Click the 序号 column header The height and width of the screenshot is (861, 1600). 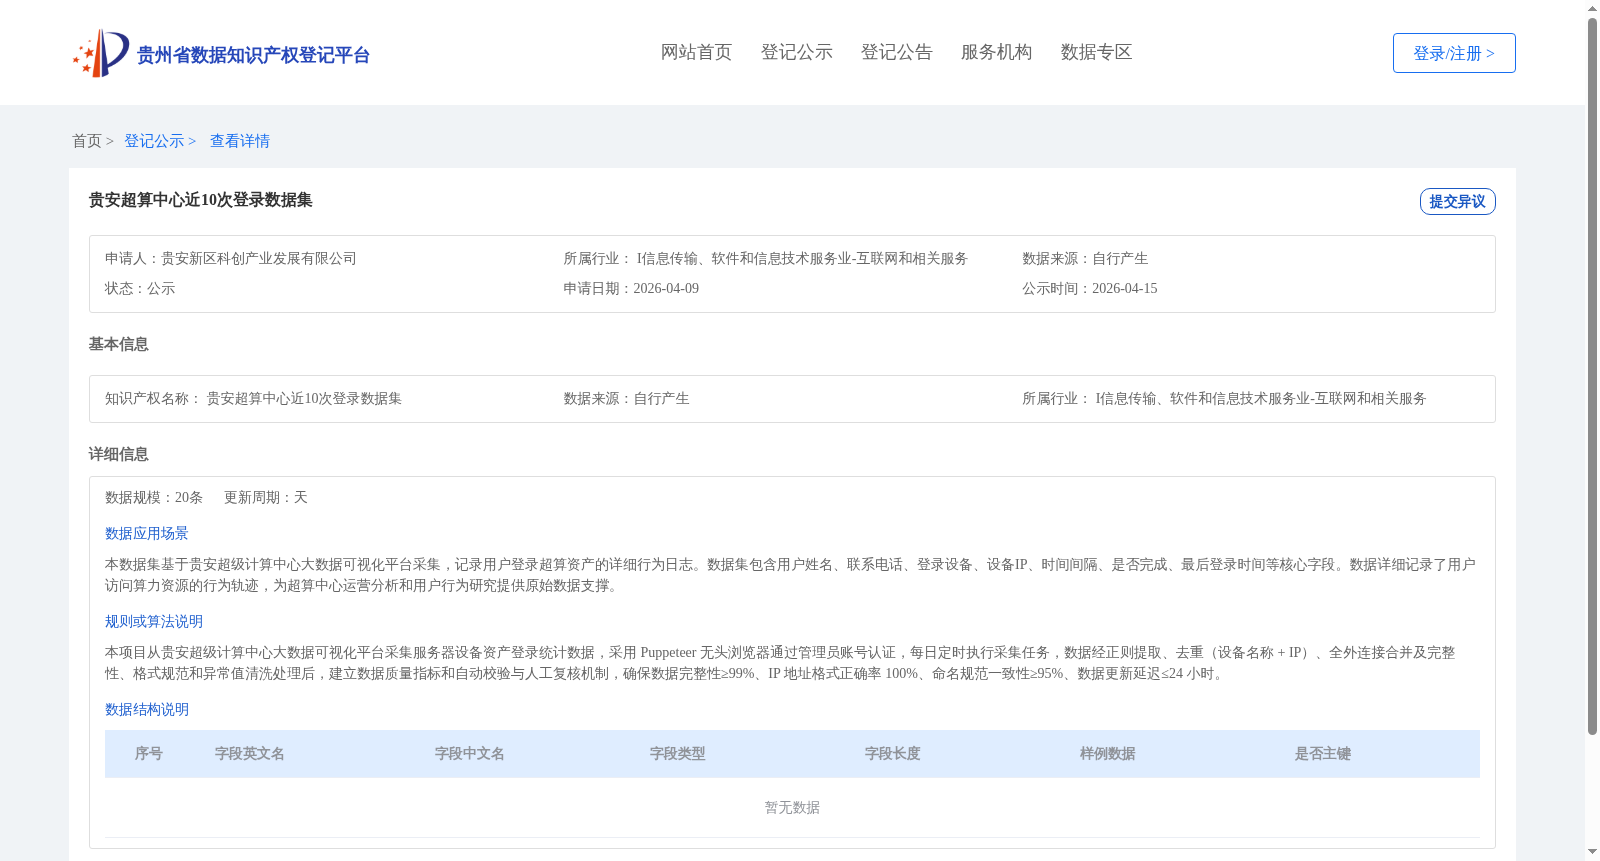pos(149,754)
